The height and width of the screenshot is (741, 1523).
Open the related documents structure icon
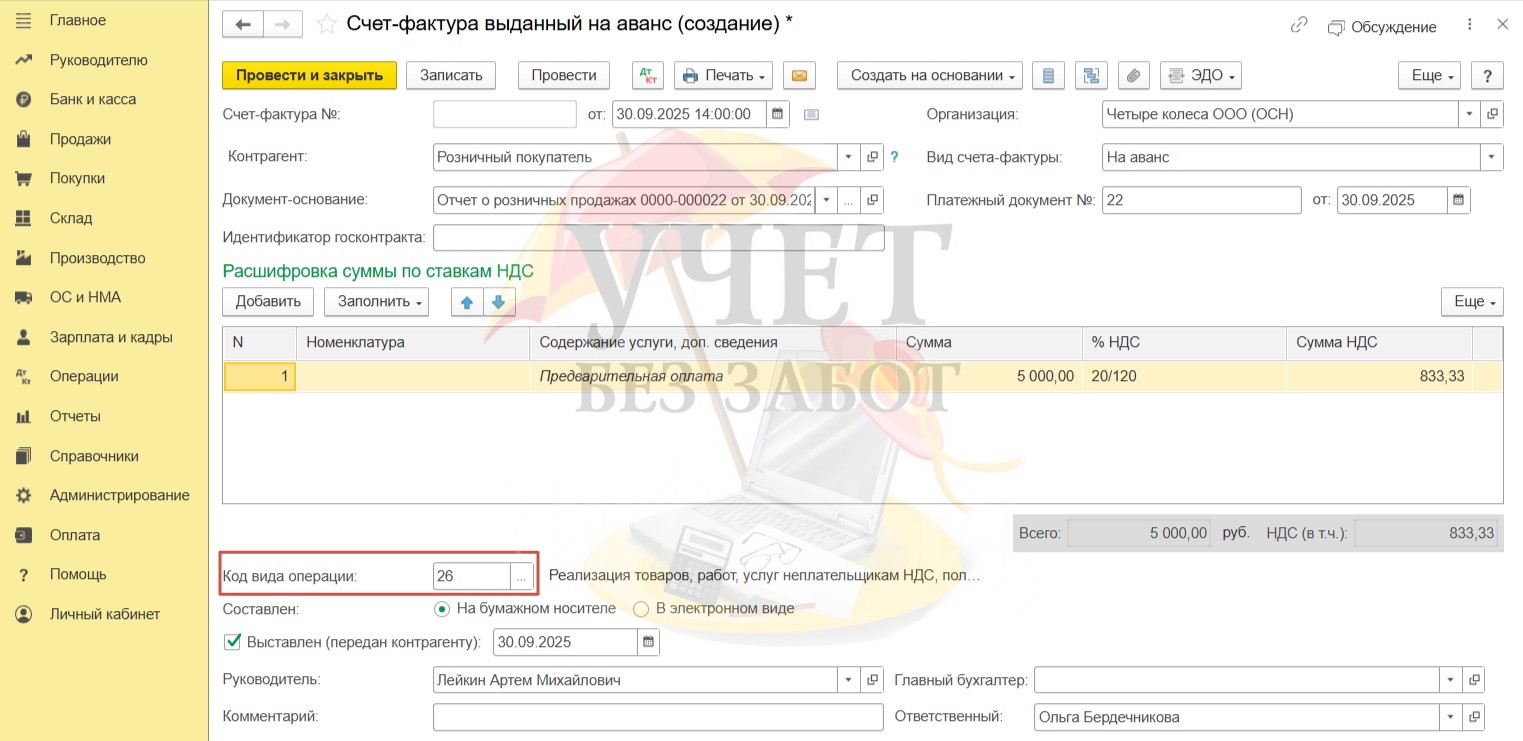1091,75
